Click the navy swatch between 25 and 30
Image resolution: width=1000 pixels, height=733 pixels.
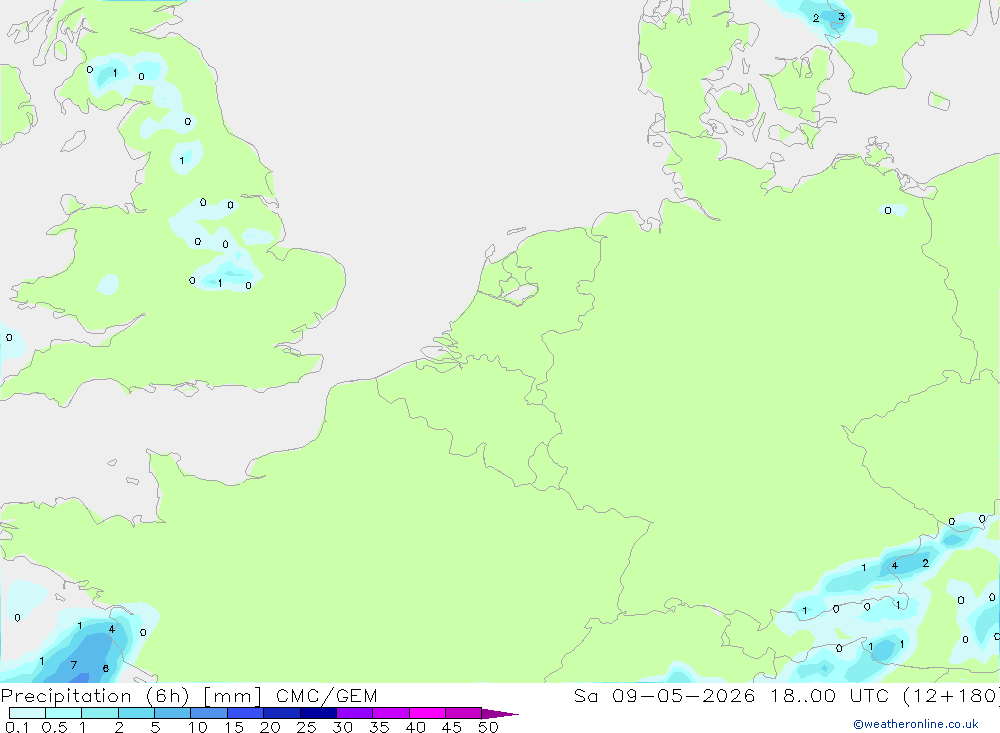tap(318, 713)
